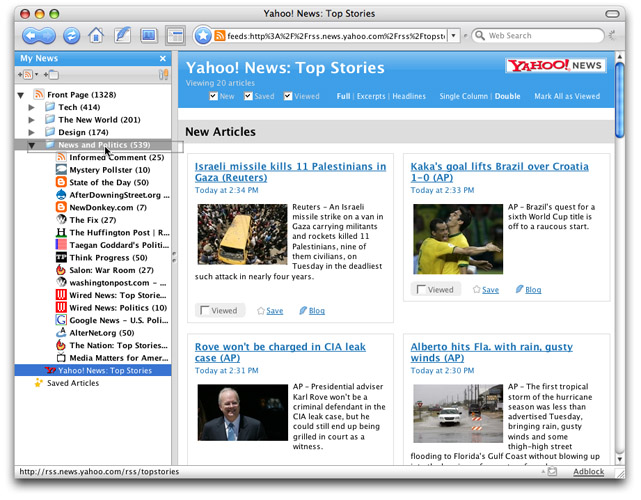Click the add new feed icon in sidebar

pyautogui.click(x=29, y=75)
